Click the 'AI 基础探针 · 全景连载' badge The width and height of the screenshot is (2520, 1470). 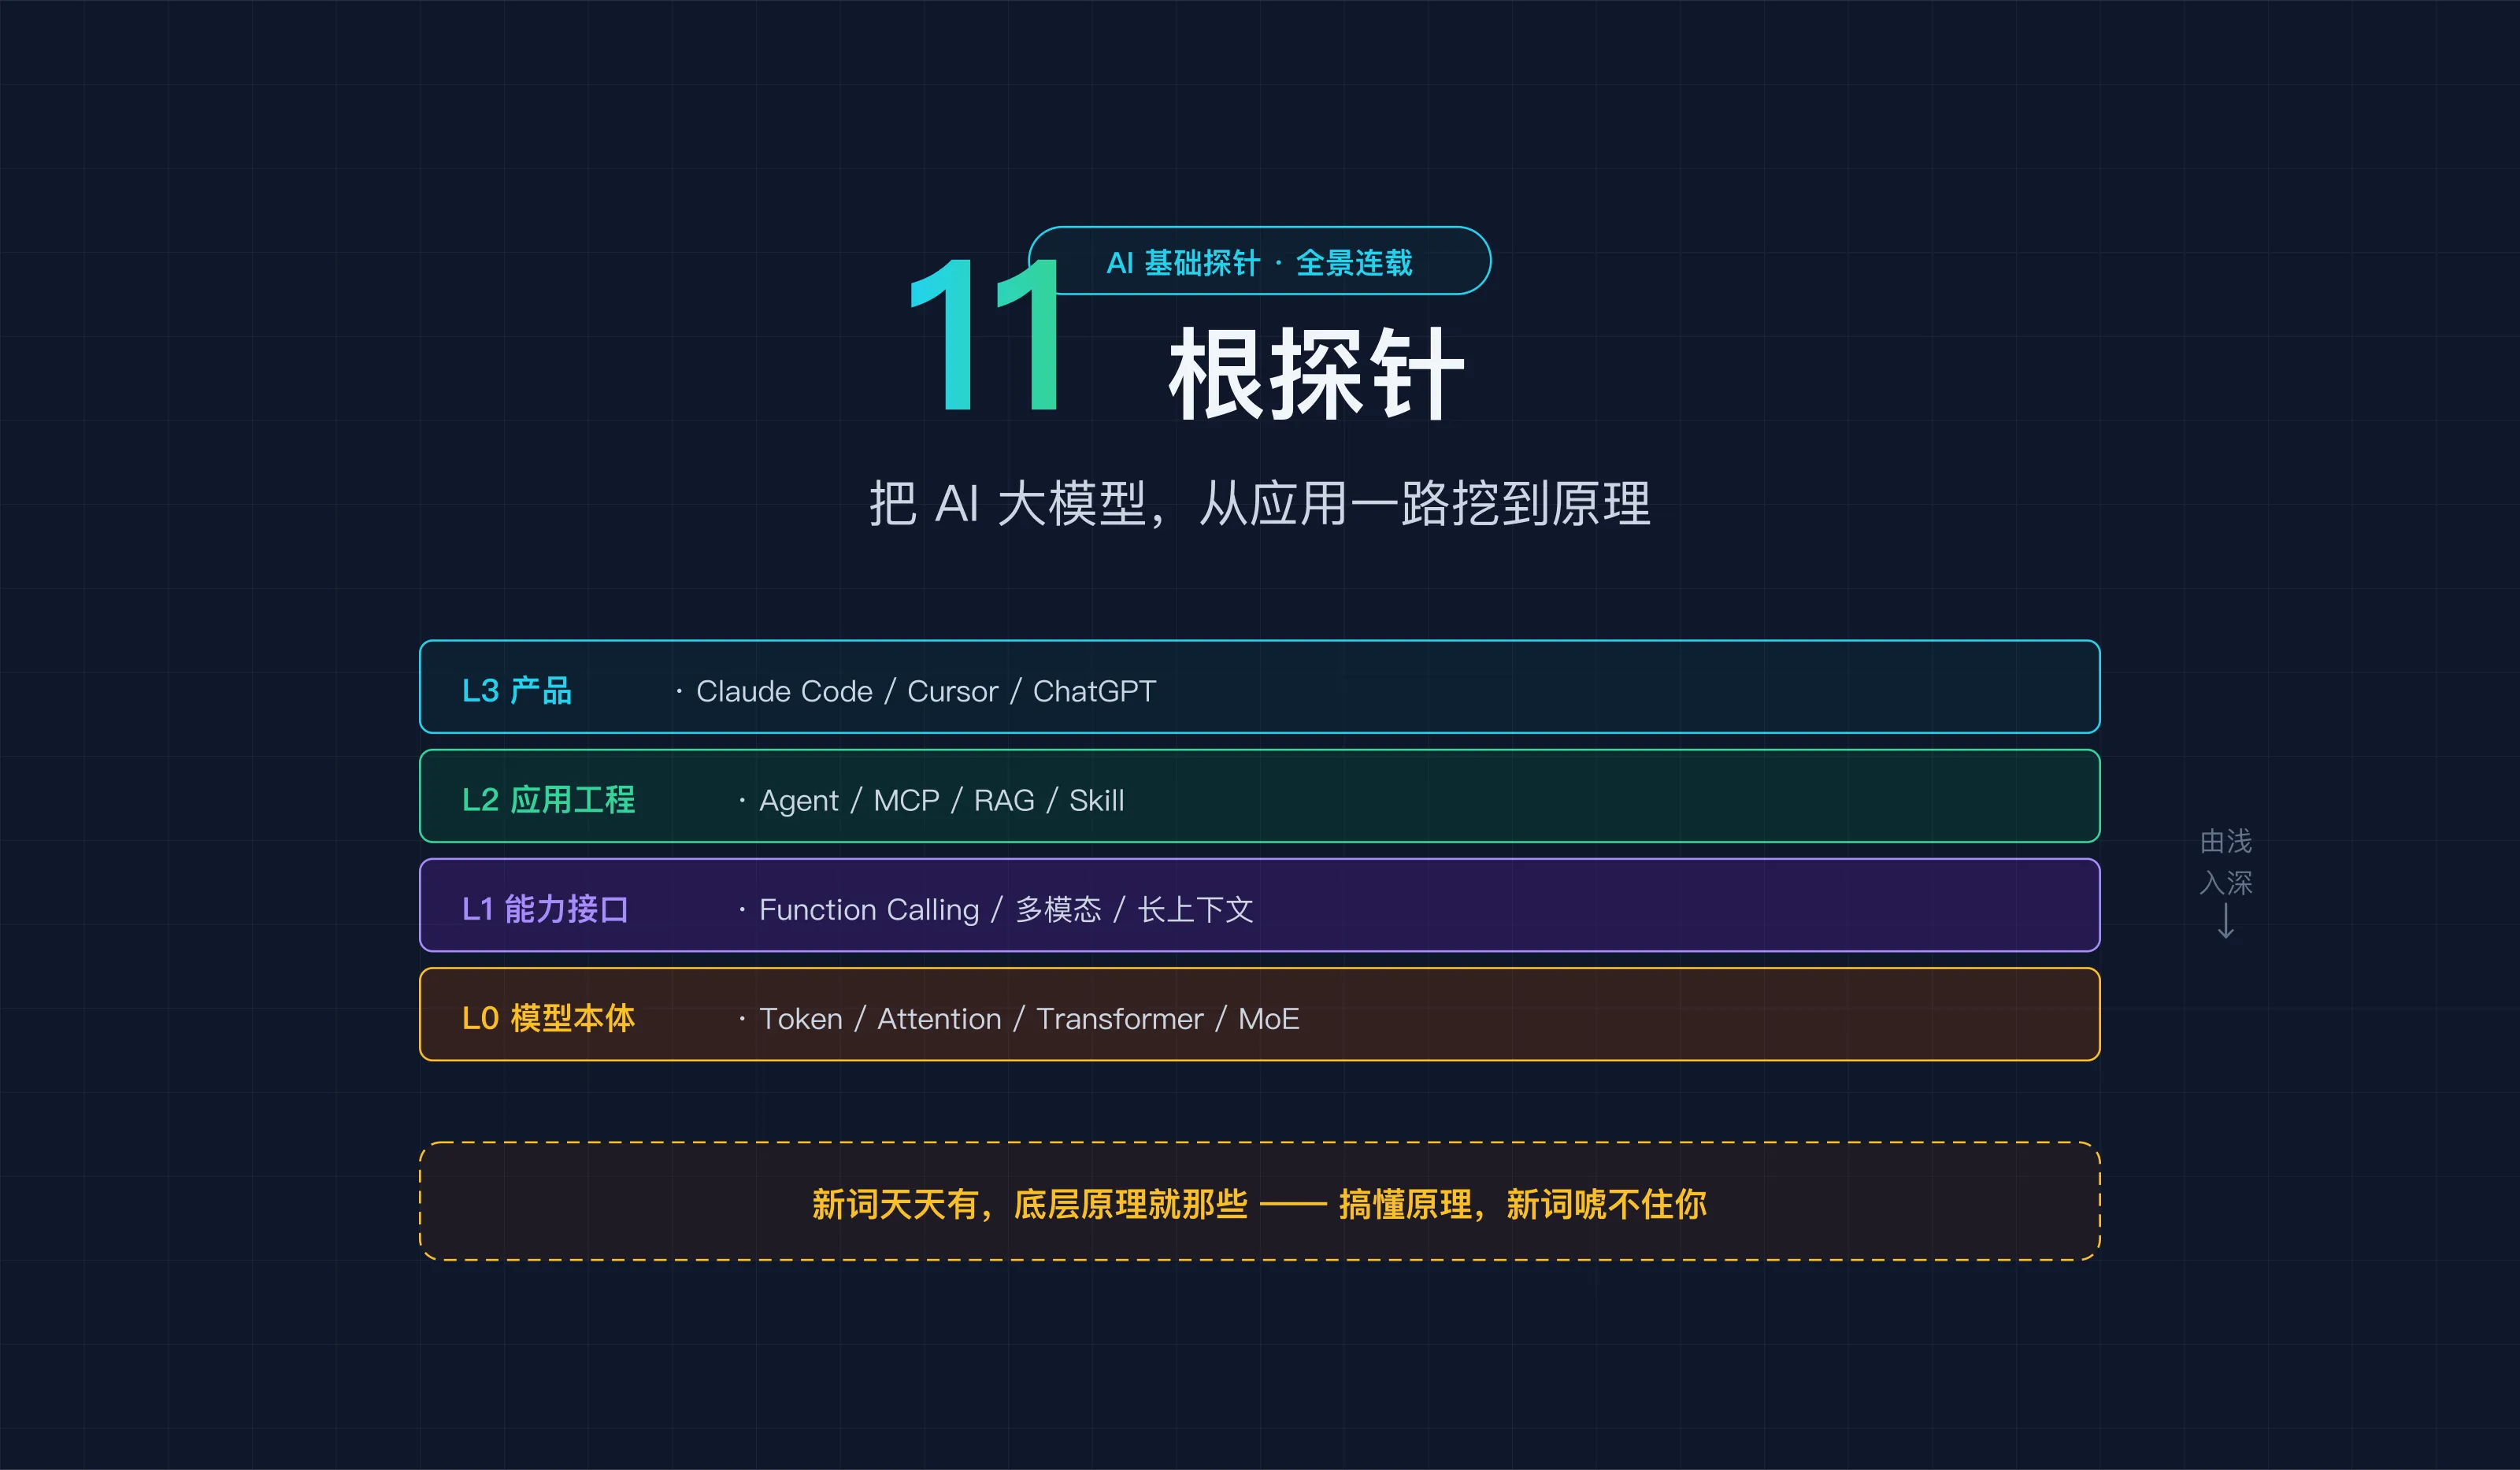1259,261
